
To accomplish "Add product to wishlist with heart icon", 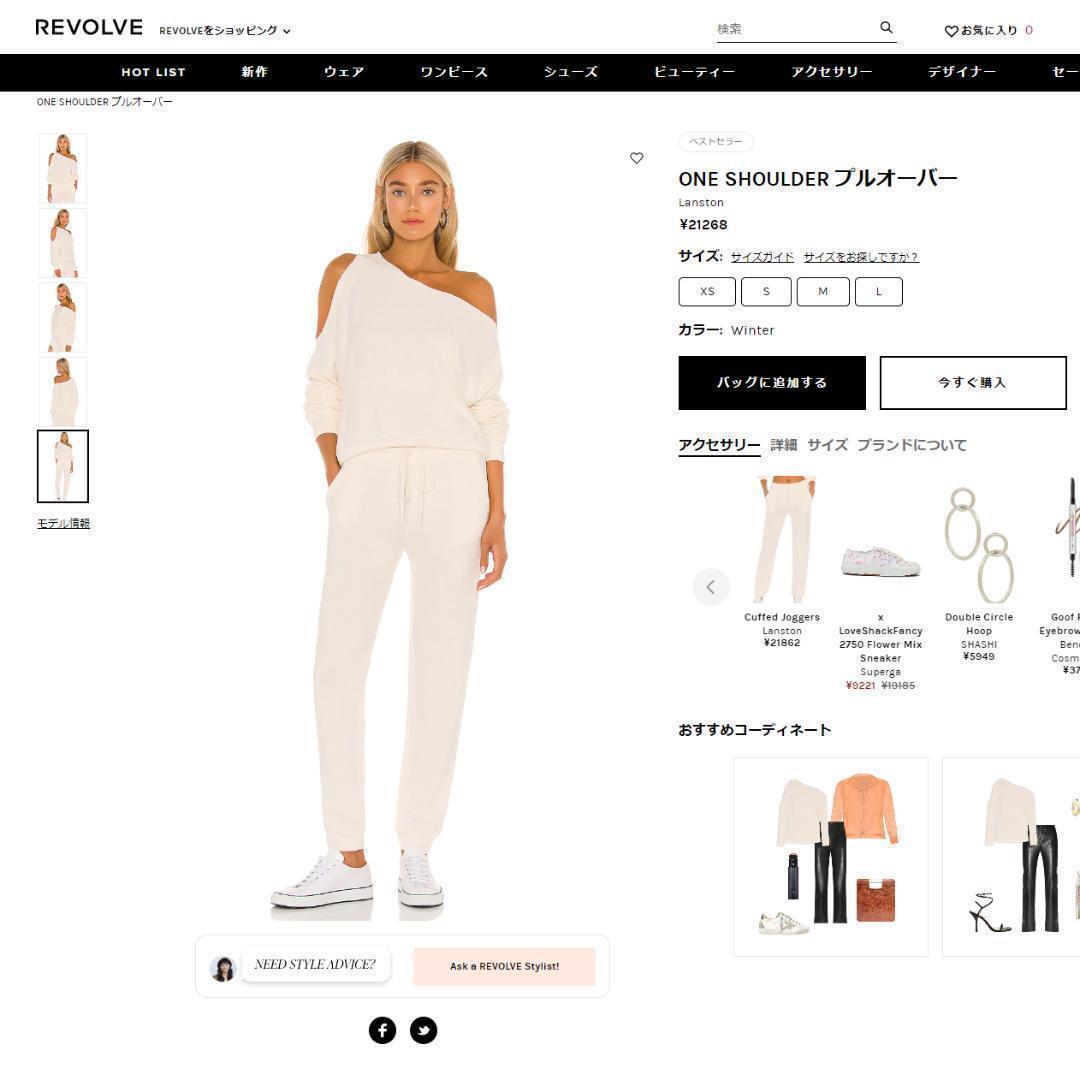I will click(x=636, y=158).
